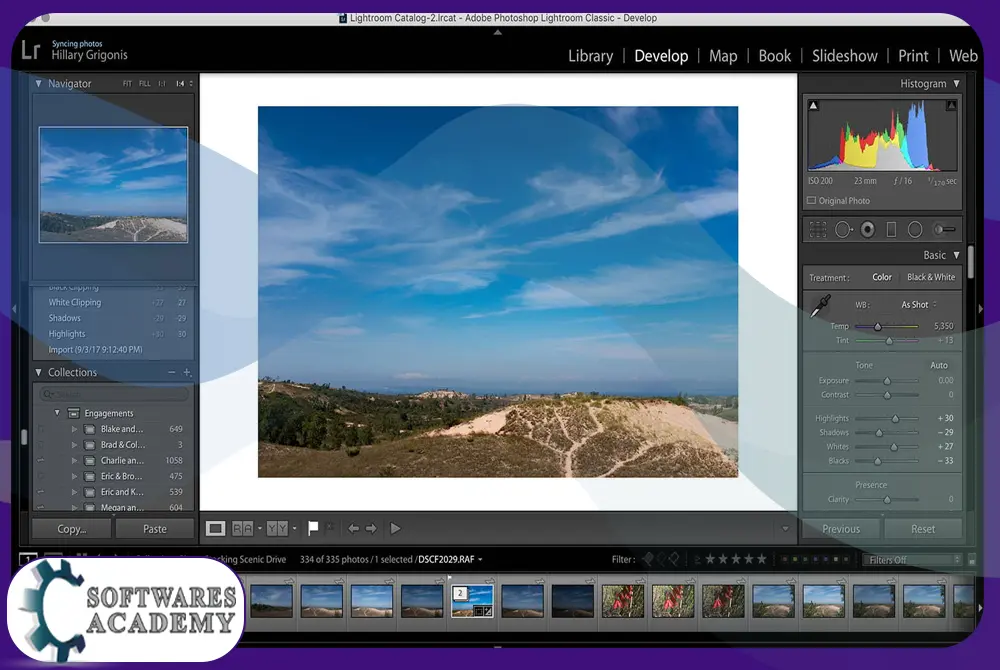Collapse the Collections panel
Viewport: 1000px width, 670px height.
(38, 372)
